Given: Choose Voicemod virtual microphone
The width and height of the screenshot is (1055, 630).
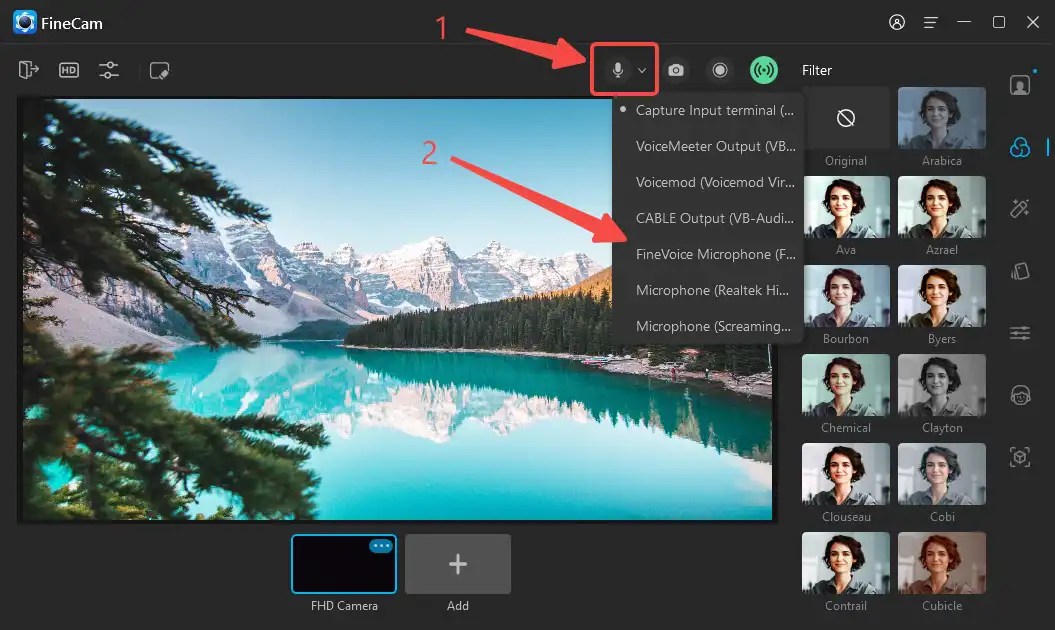Looking at the screenshot, I should pyautogui.click(x=708, y=182).
